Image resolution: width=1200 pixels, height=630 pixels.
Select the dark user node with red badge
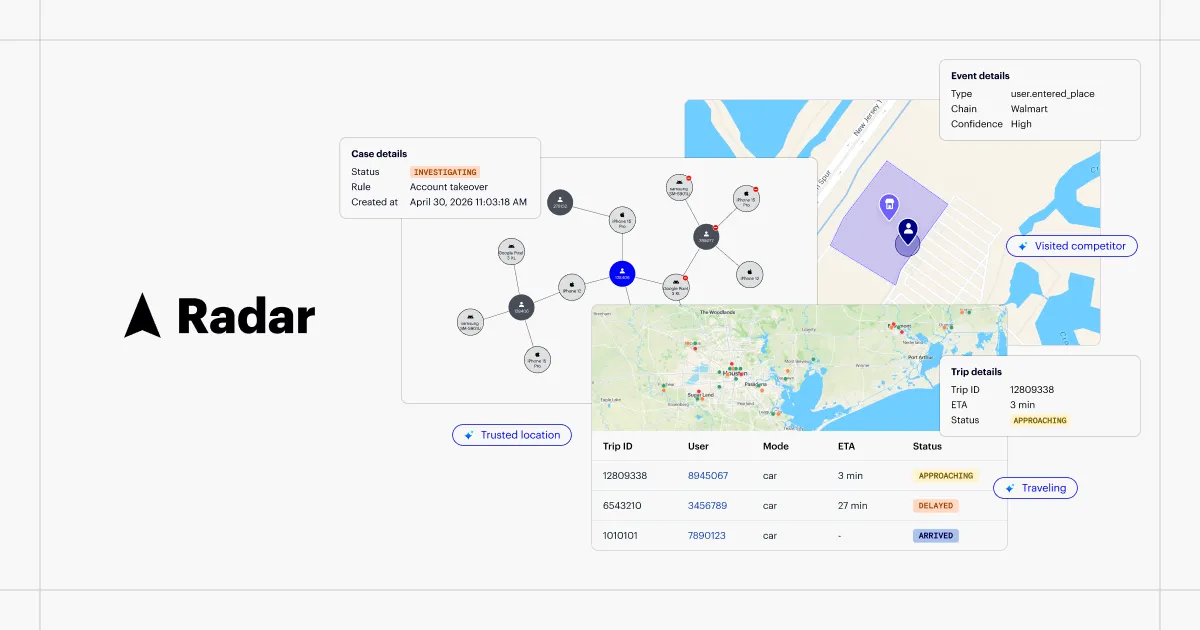706,237
